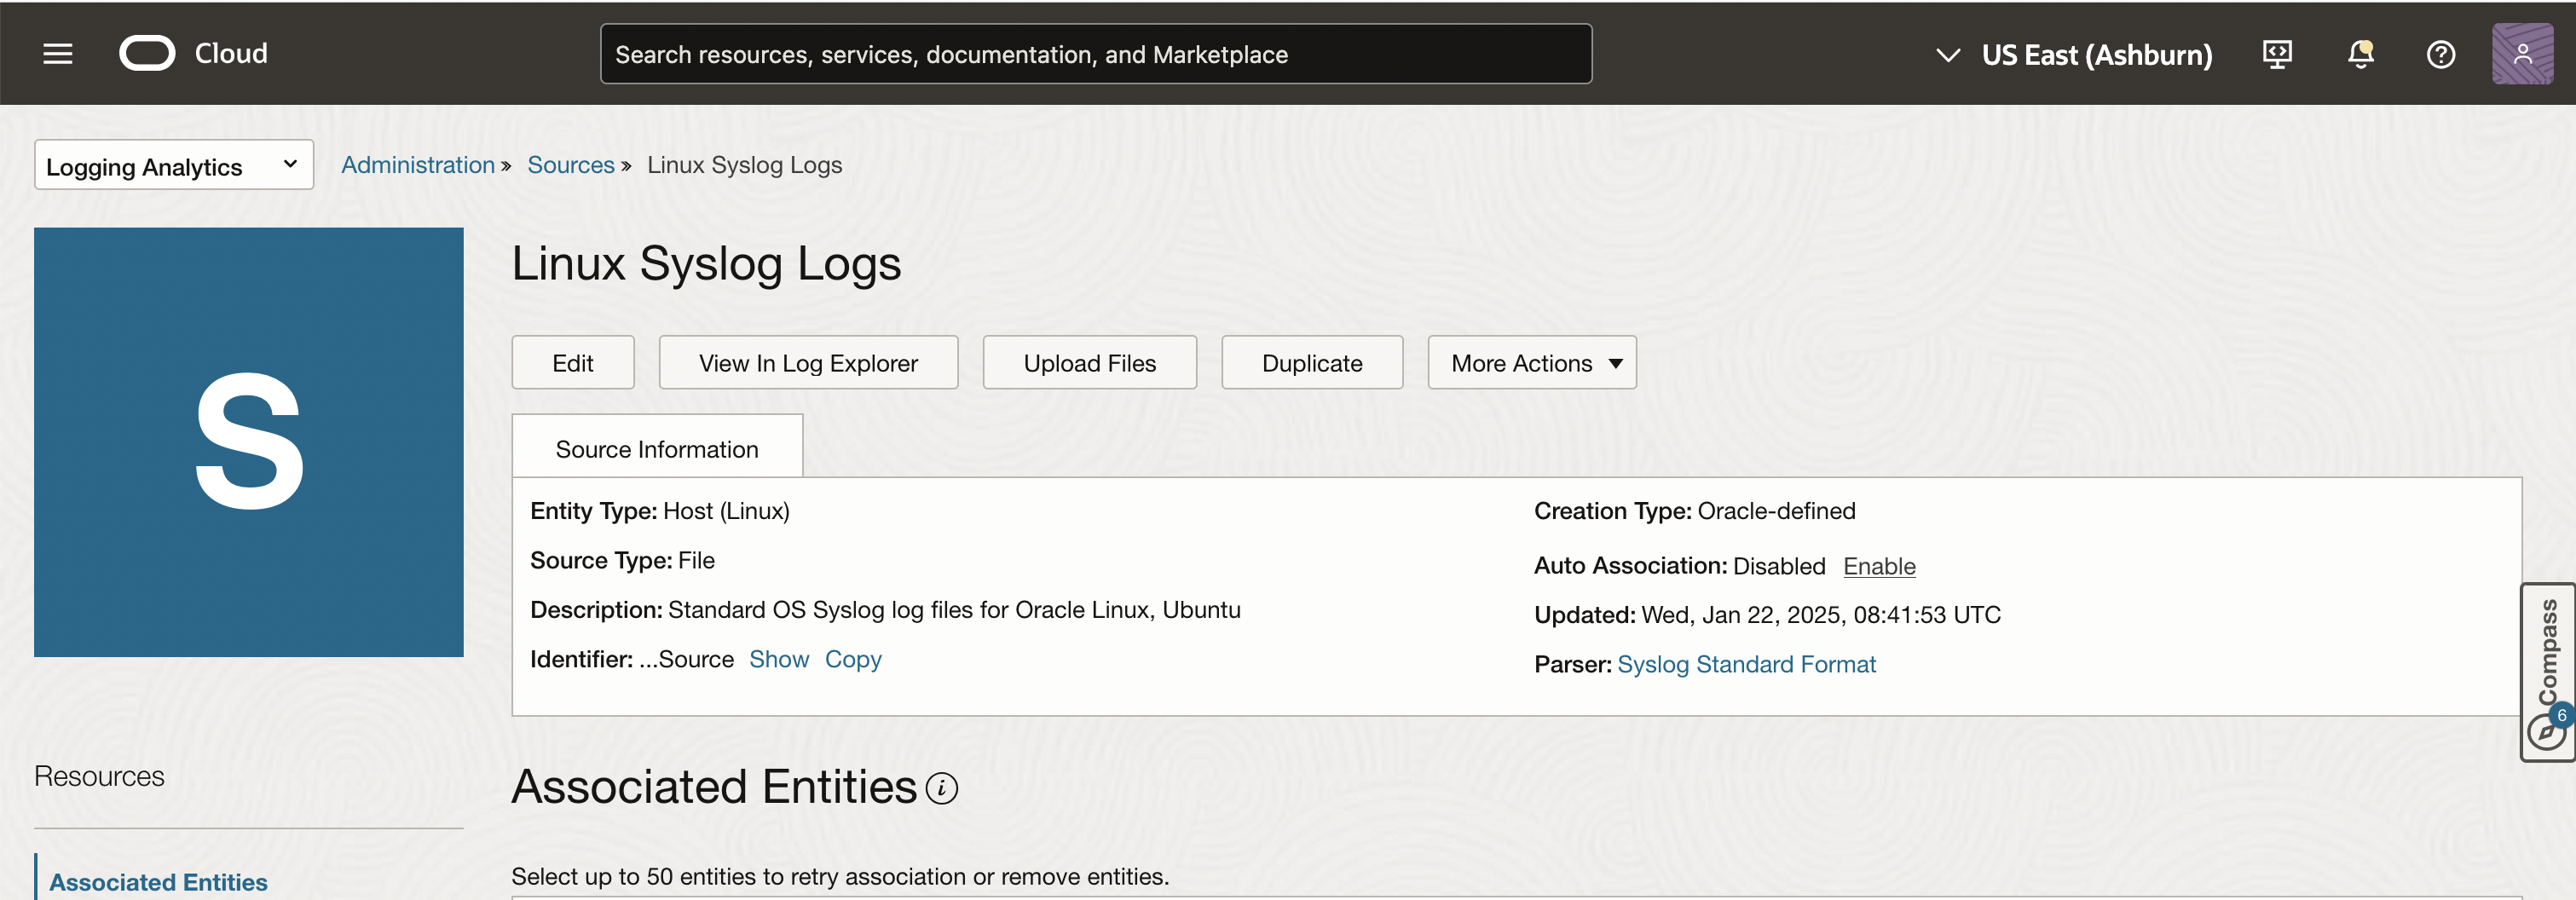Screen dimensions: 2576x900
Task: Open the user profile avatar menu
Action: 2522,54
